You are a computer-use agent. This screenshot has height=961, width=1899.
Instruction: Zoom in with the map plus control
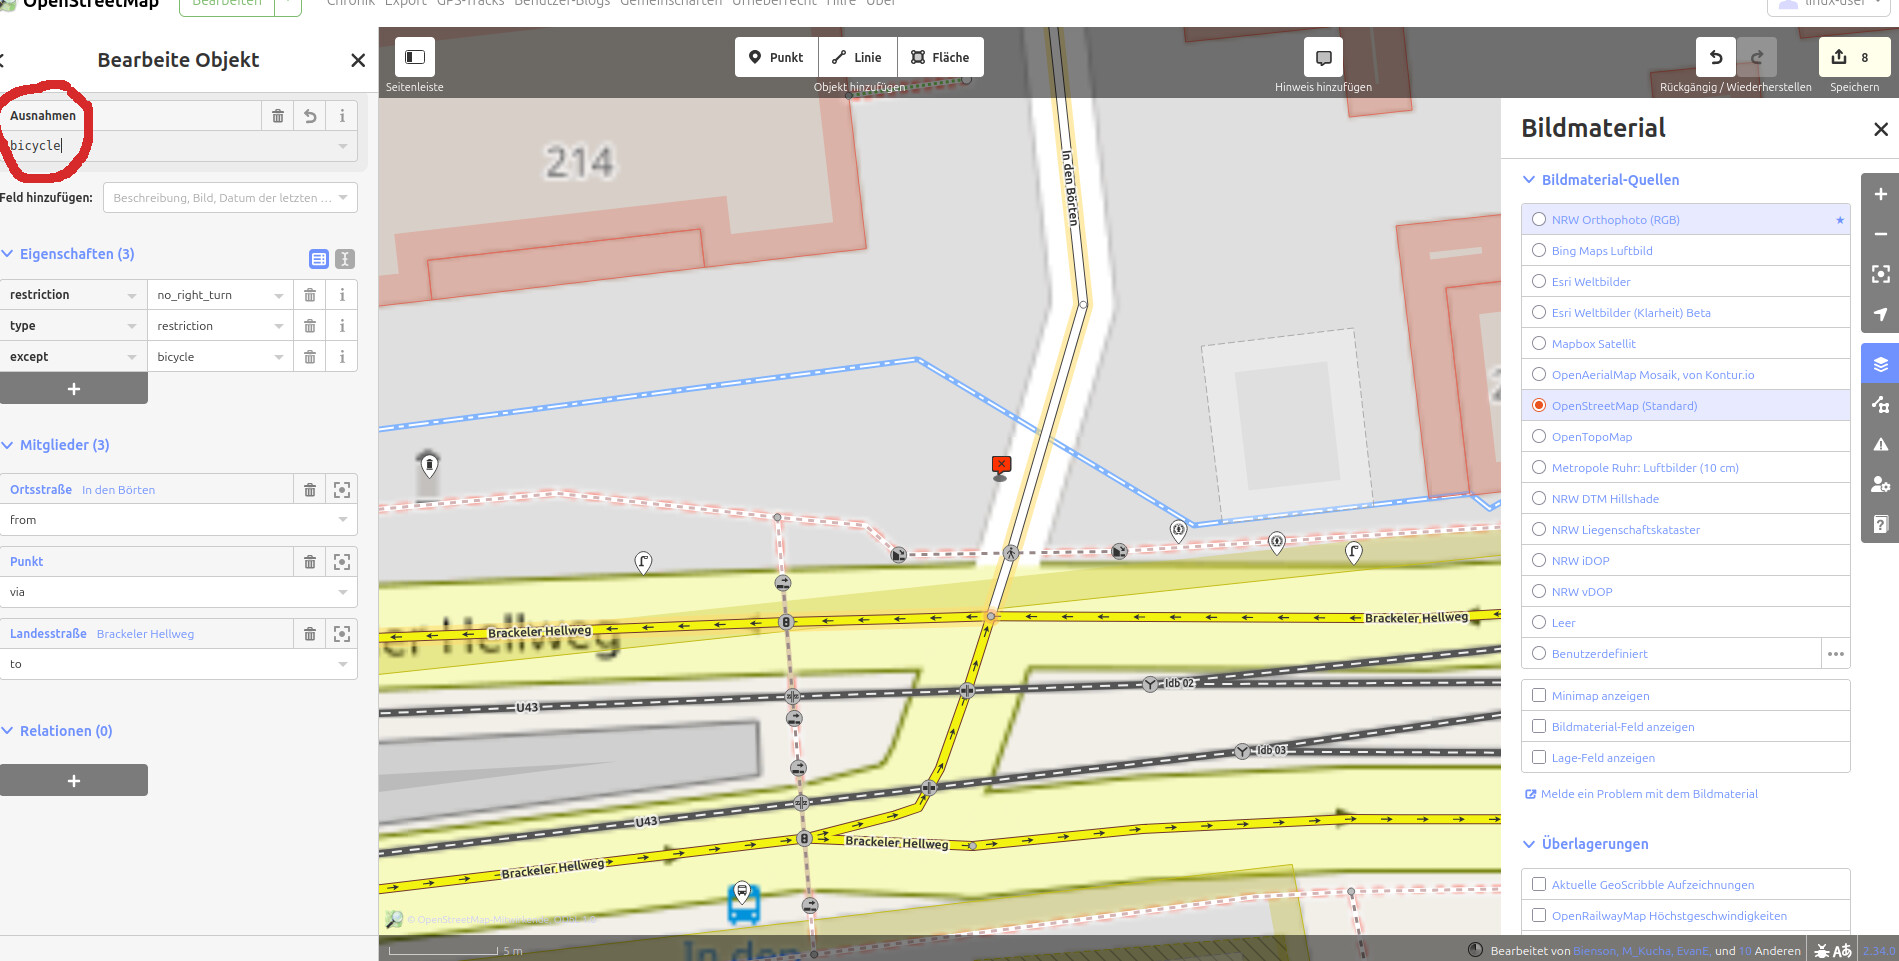point(1880,194)
